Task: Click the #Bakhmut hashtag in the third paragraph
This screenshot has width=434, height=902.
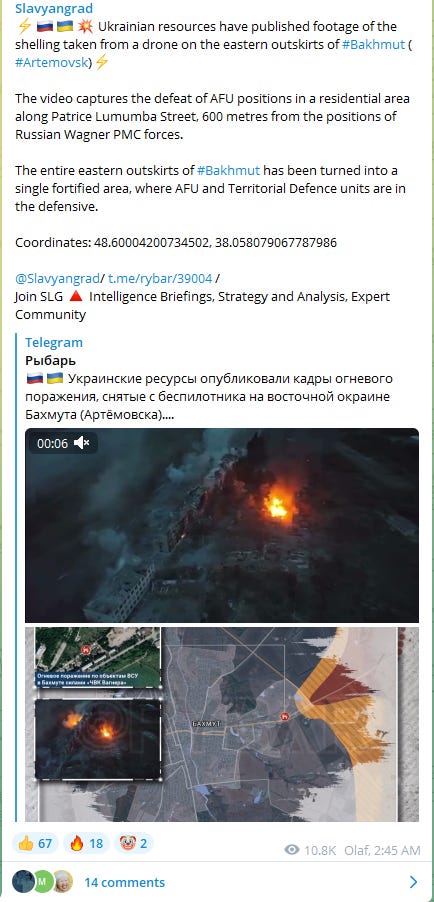Action: [x=229, y=170]
